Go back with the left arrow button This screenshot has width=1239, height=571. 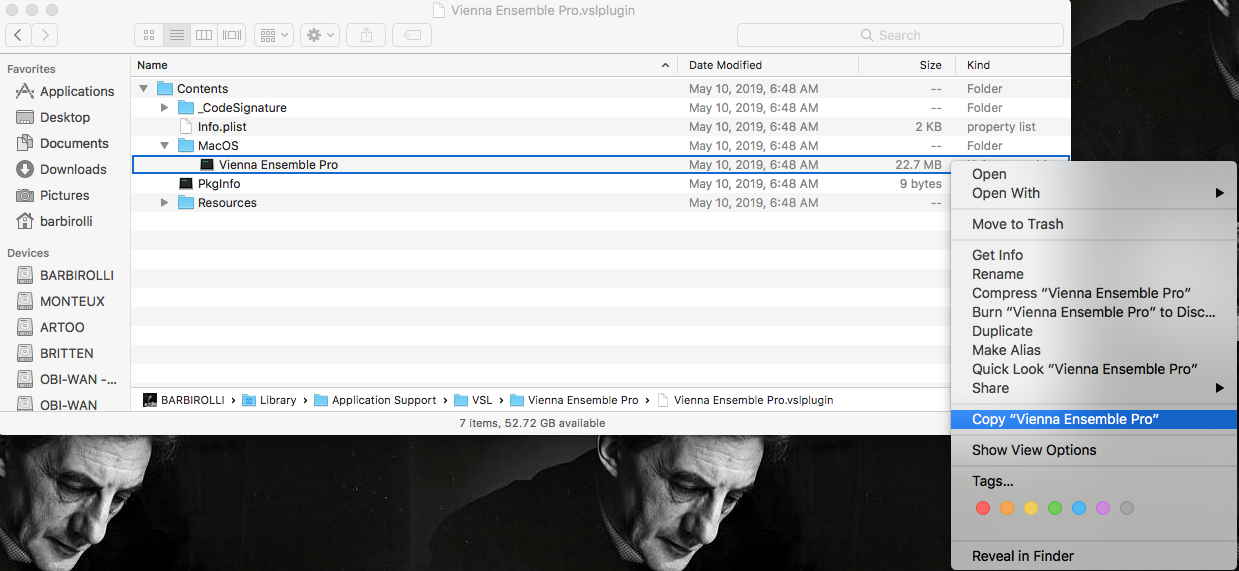[19, 35]
